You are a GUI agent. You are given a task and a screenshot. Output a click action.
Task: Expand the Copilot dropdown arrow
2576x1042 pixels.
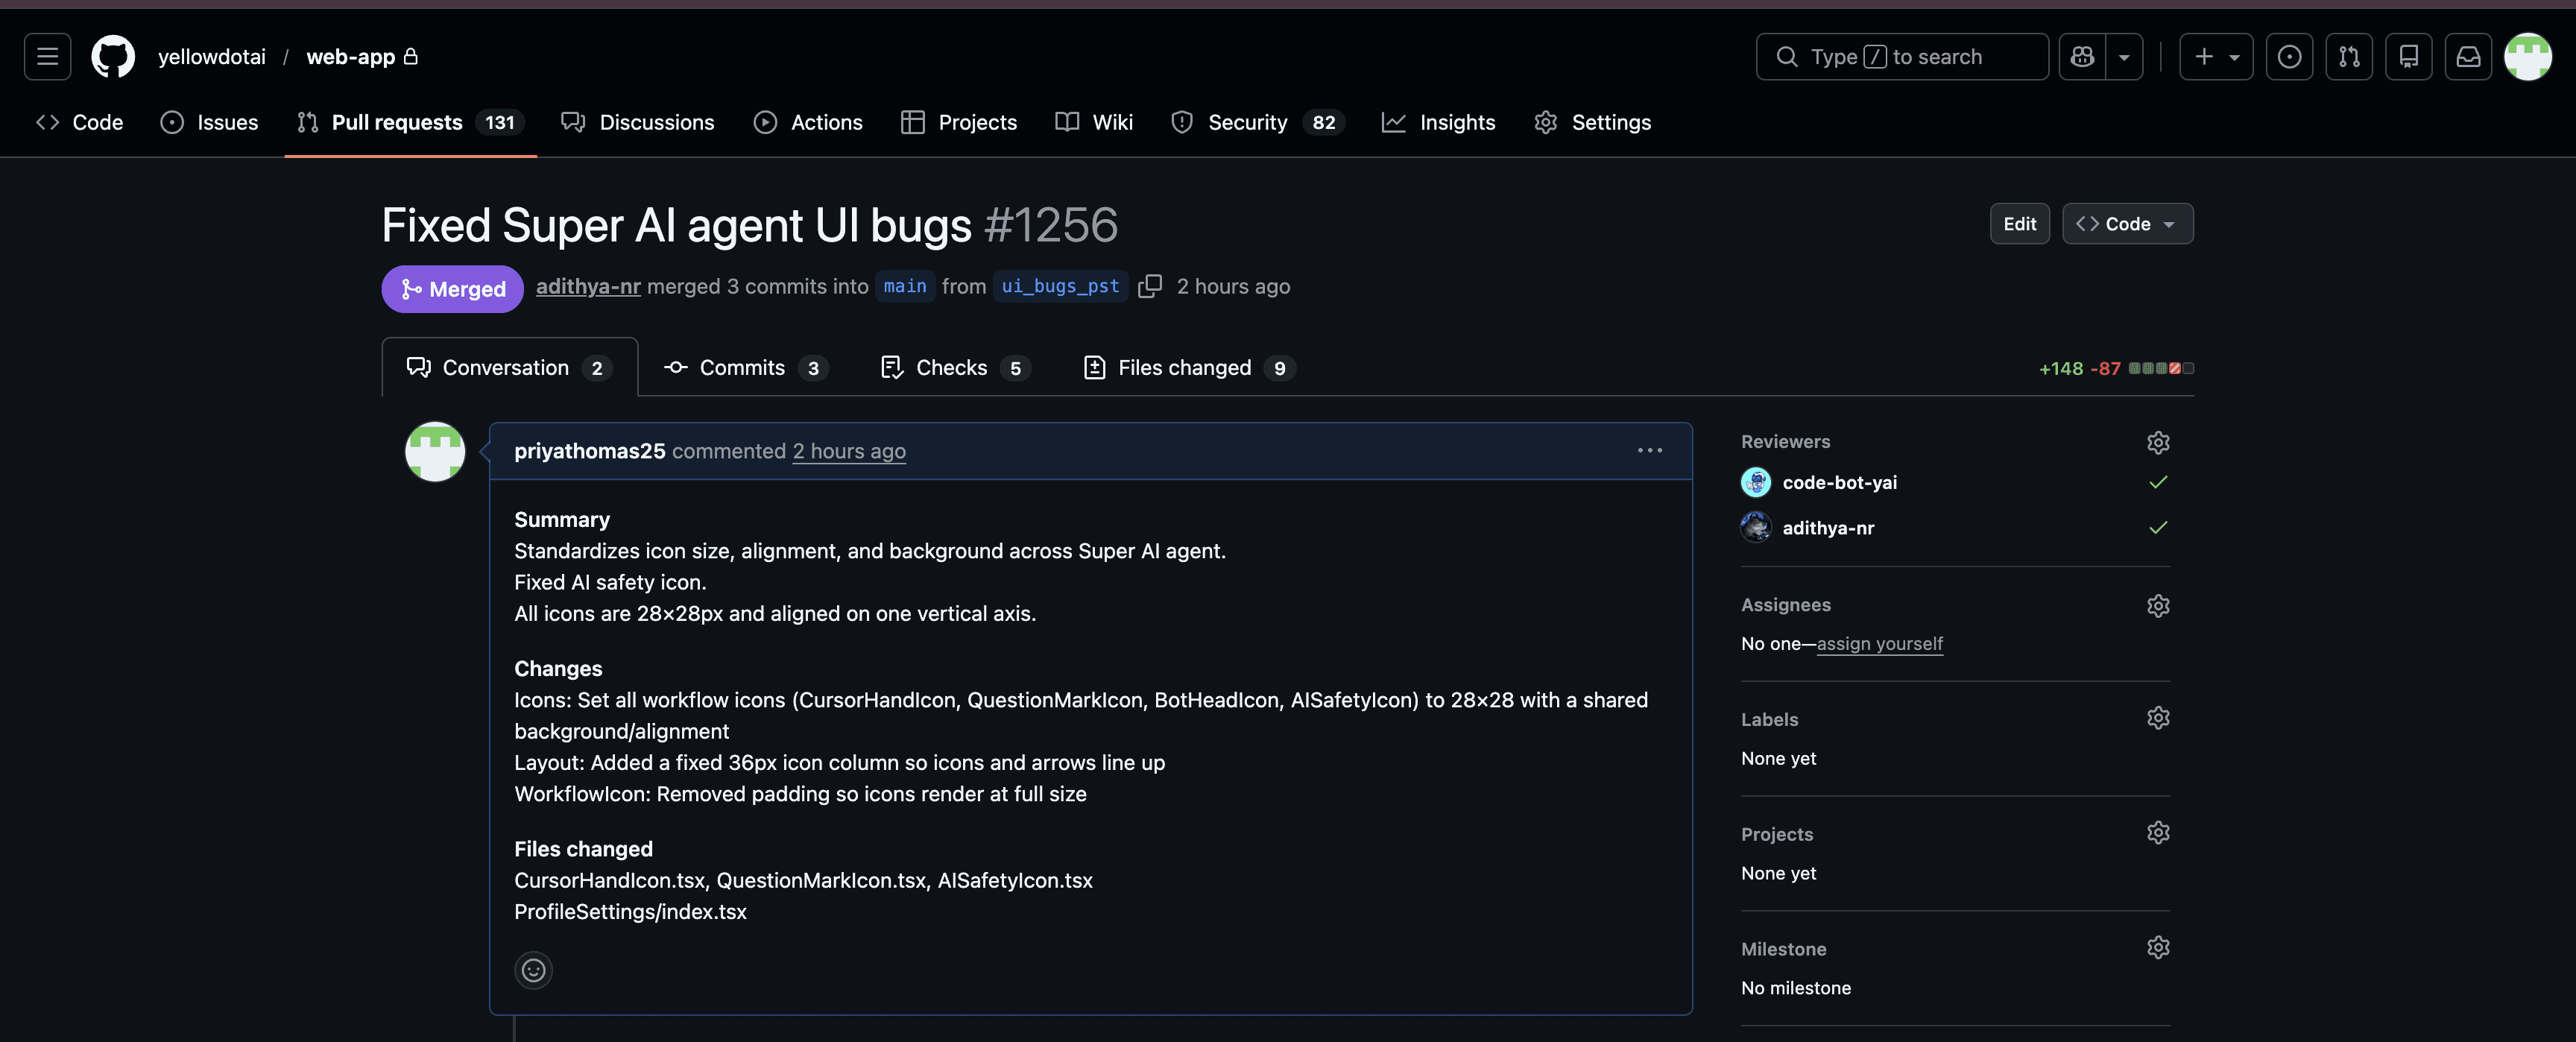pos(2124,57)
